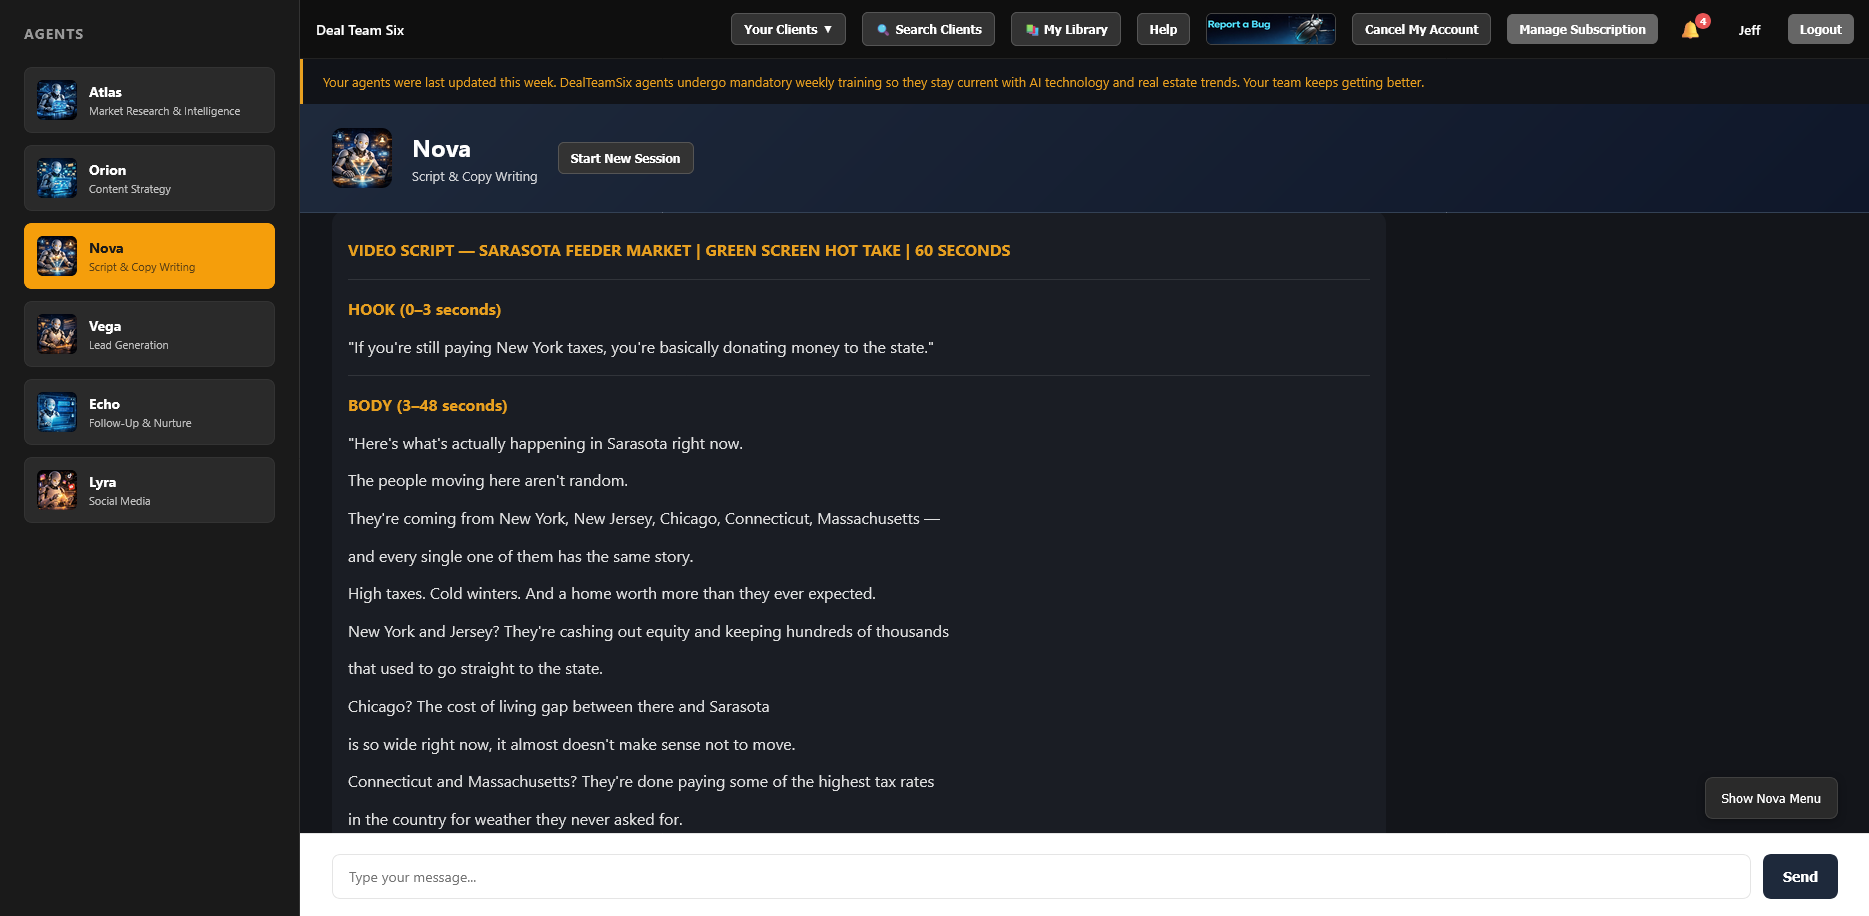Open Manage Subscription
Viewport: 1869px width, 916px height.
point(1582,29)
